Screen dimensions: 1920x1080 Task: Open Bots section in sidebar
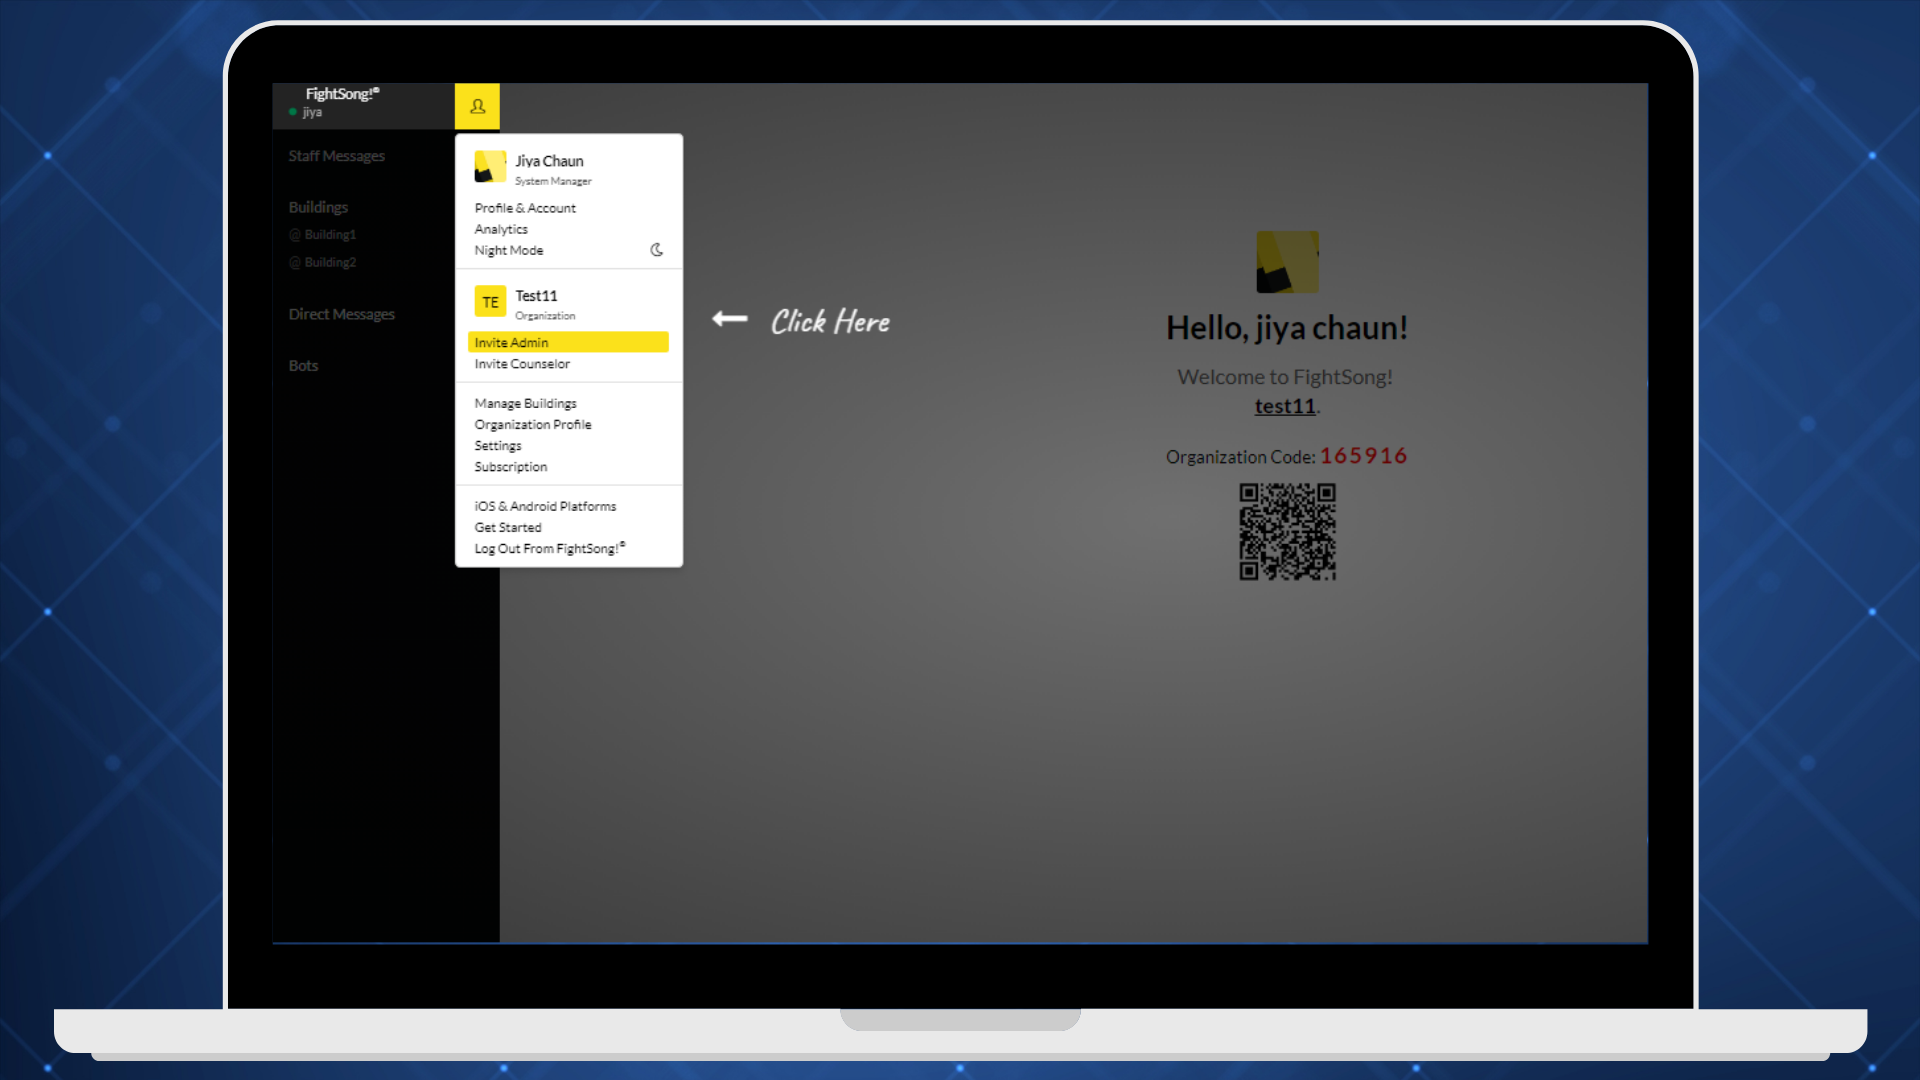click(303, 366)
